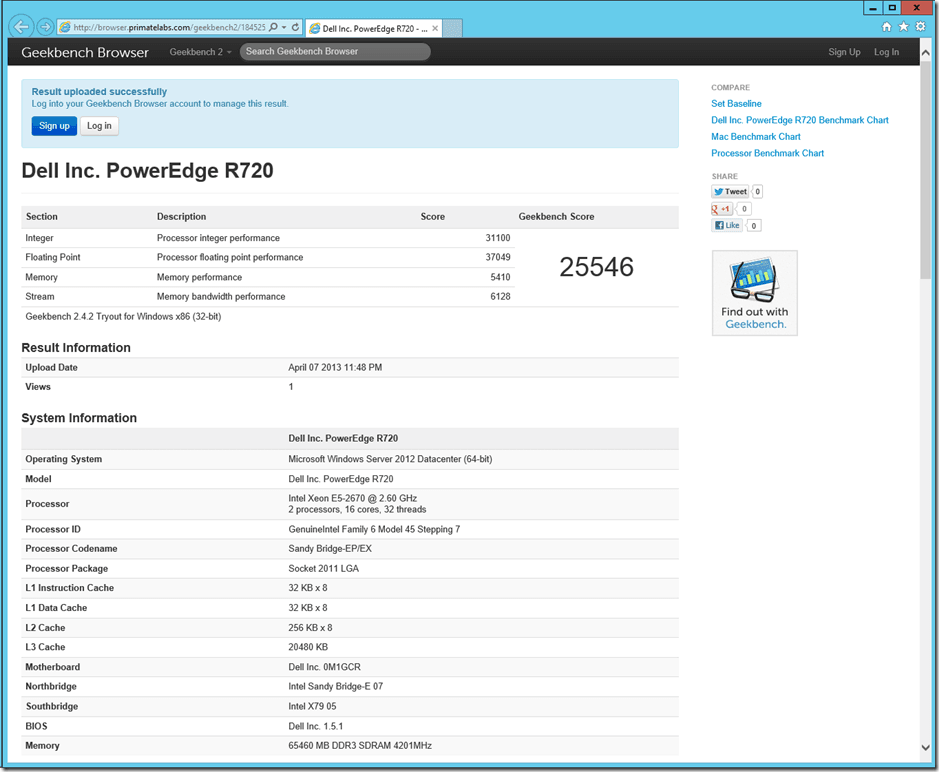Click the L3 Cache value 20480 KB
Image resolution: width=939 pixels, height=772 pixels.
coord(308,647)
